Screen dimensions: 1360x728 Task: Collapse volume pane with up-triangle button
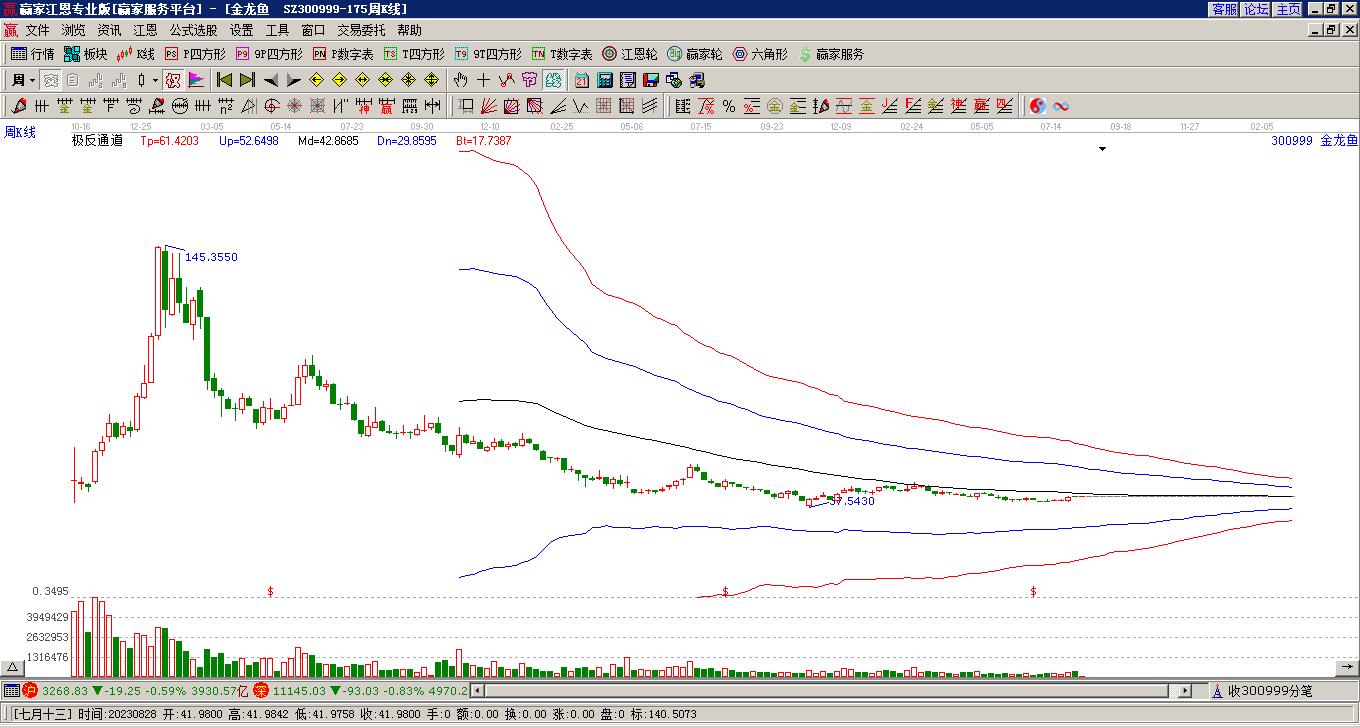(12, 667)
